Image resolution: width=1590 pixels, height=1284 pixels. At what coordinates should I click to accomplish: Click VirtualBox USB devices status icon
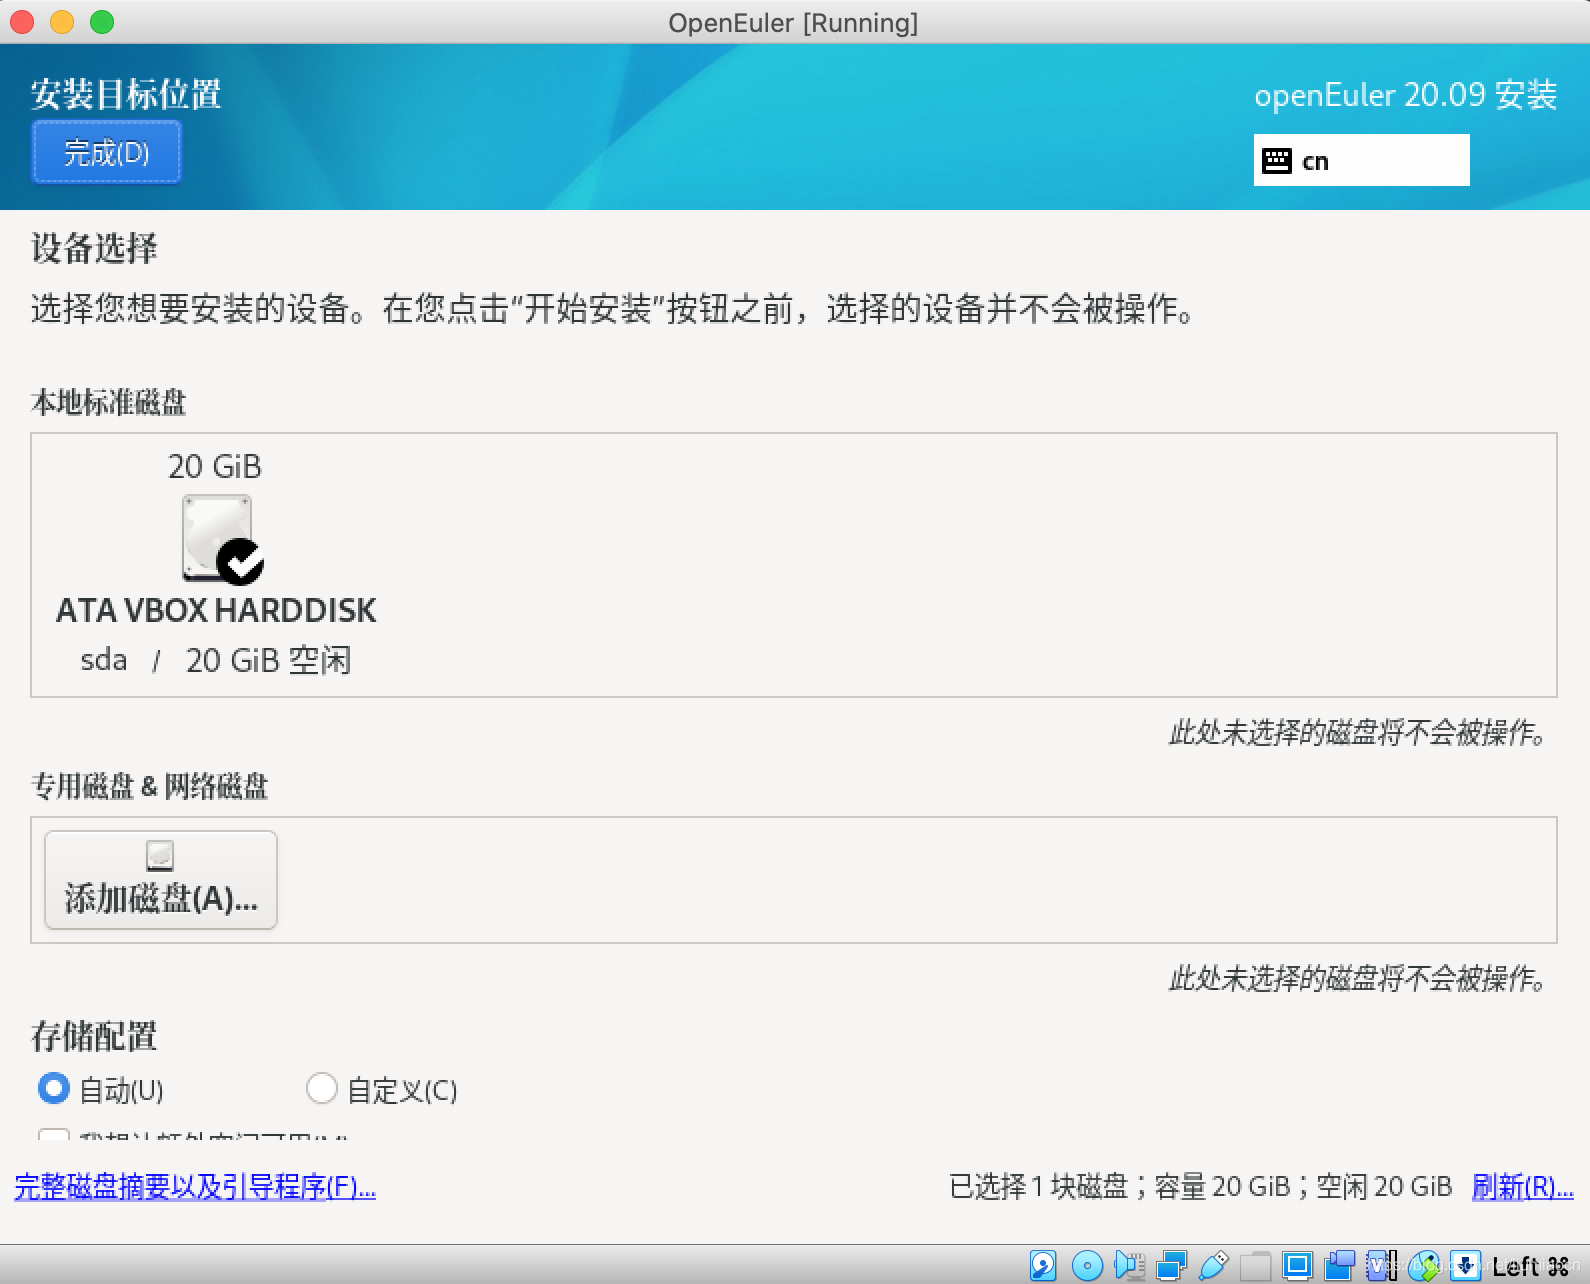pos(1214,1266)
